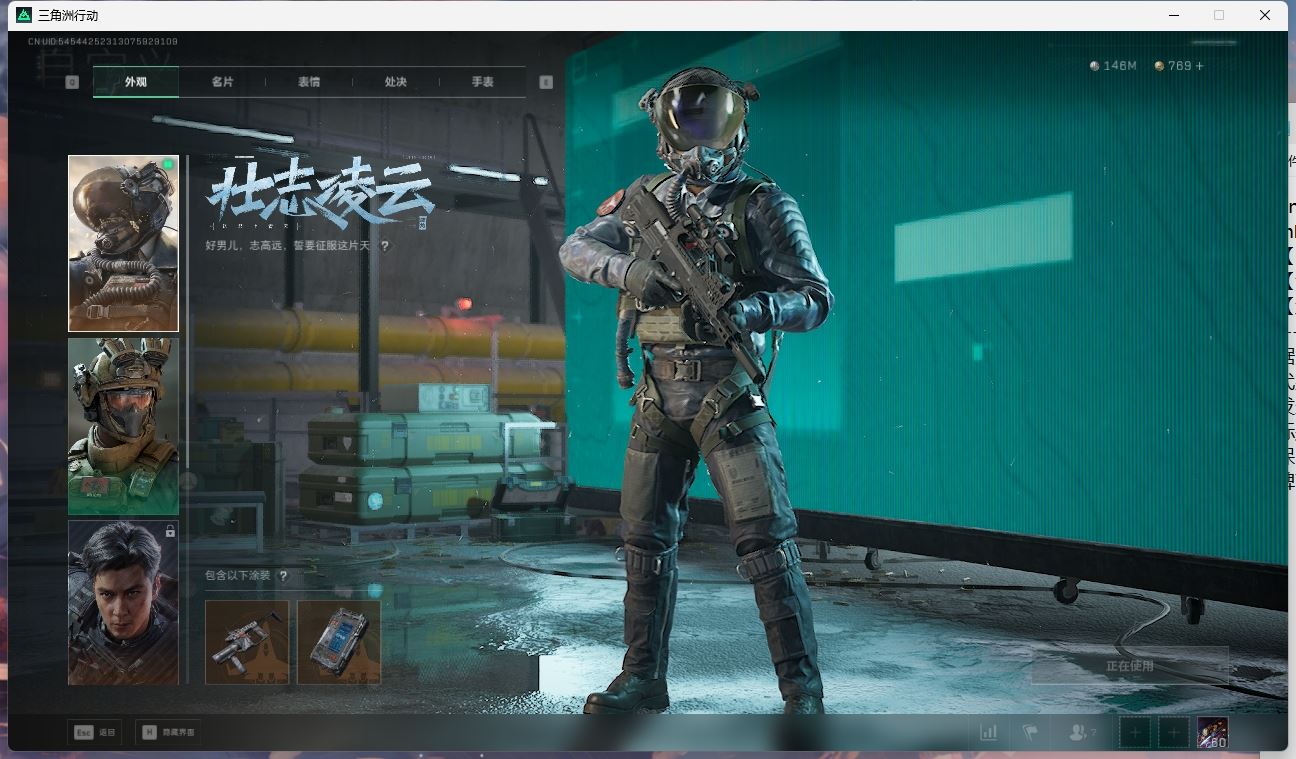Select the locked dark-haired operator skin
The height and width of the screenshot is (759, 1296).
(123, 602)
